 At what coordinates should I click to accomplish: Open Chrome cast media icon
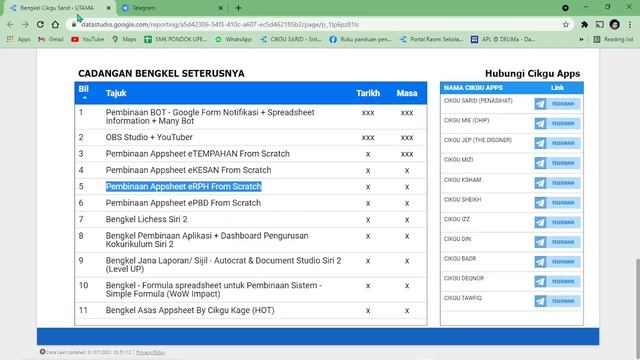click(599, 24)
